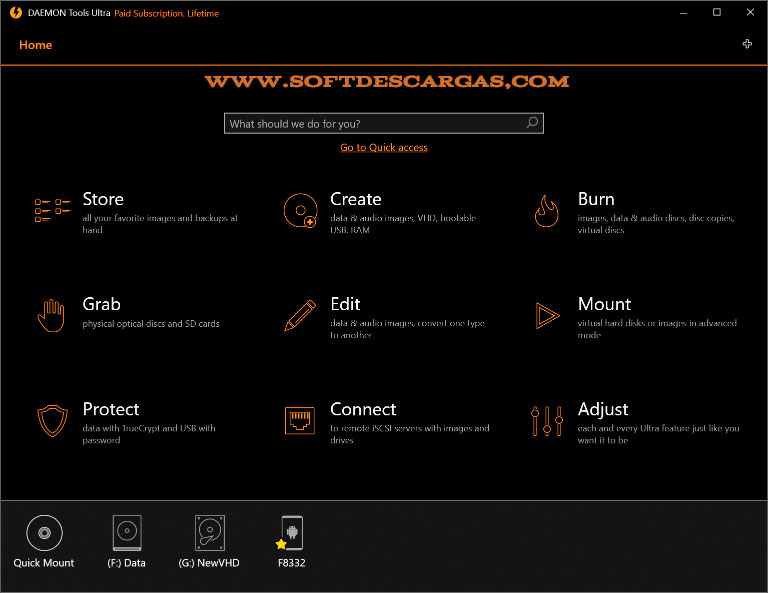The image size is (768, 593).
Task: Click the DAEMON Tools lightning logo
Action: [16, 13]
